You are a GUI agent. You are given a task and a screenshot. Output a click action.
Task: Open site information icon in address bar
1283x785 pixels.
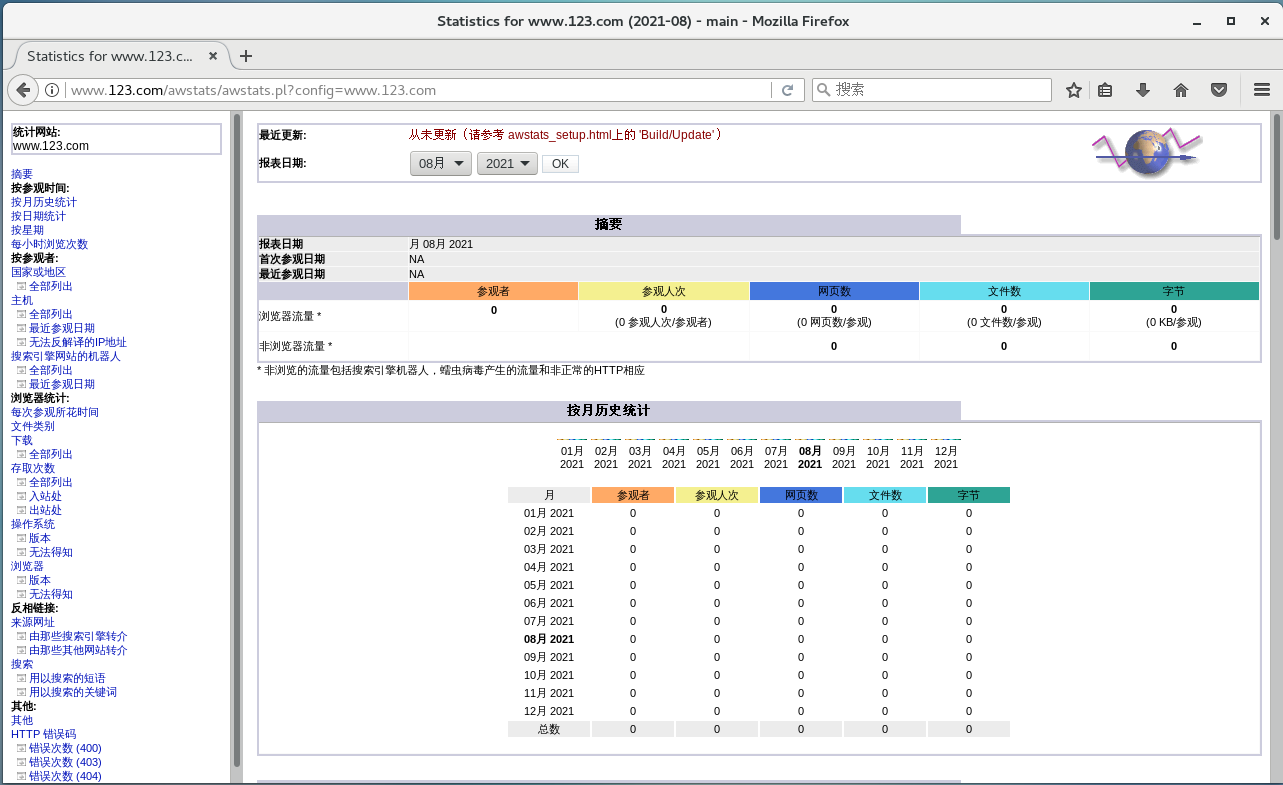[x=53, y=90]
